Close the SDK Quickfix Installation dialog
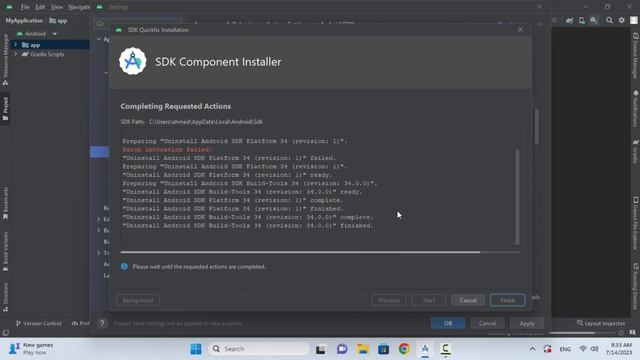This screenshot has height=360, width=640. (x=520, y=30)
